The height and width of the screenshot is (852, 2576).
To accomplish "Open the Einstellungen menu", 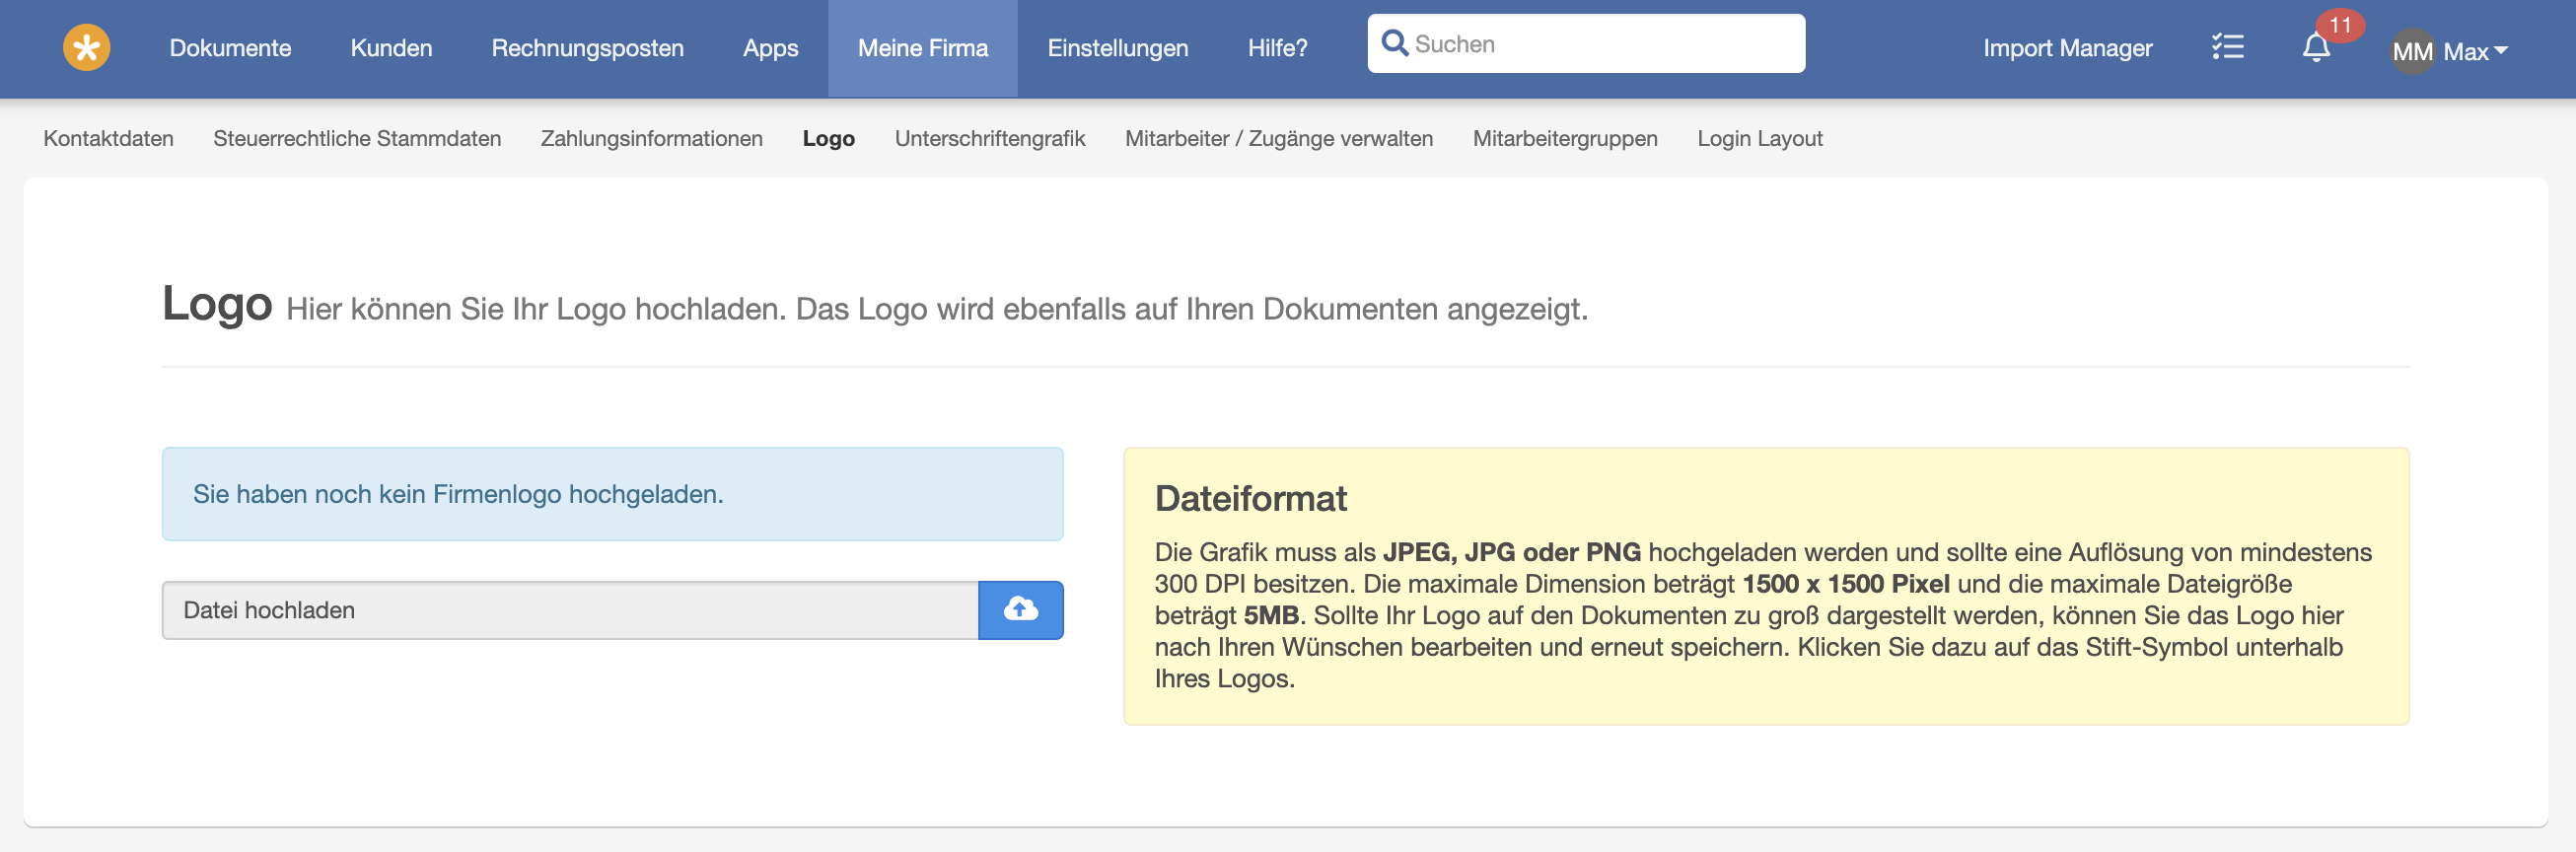I will tap(1117, 48).
